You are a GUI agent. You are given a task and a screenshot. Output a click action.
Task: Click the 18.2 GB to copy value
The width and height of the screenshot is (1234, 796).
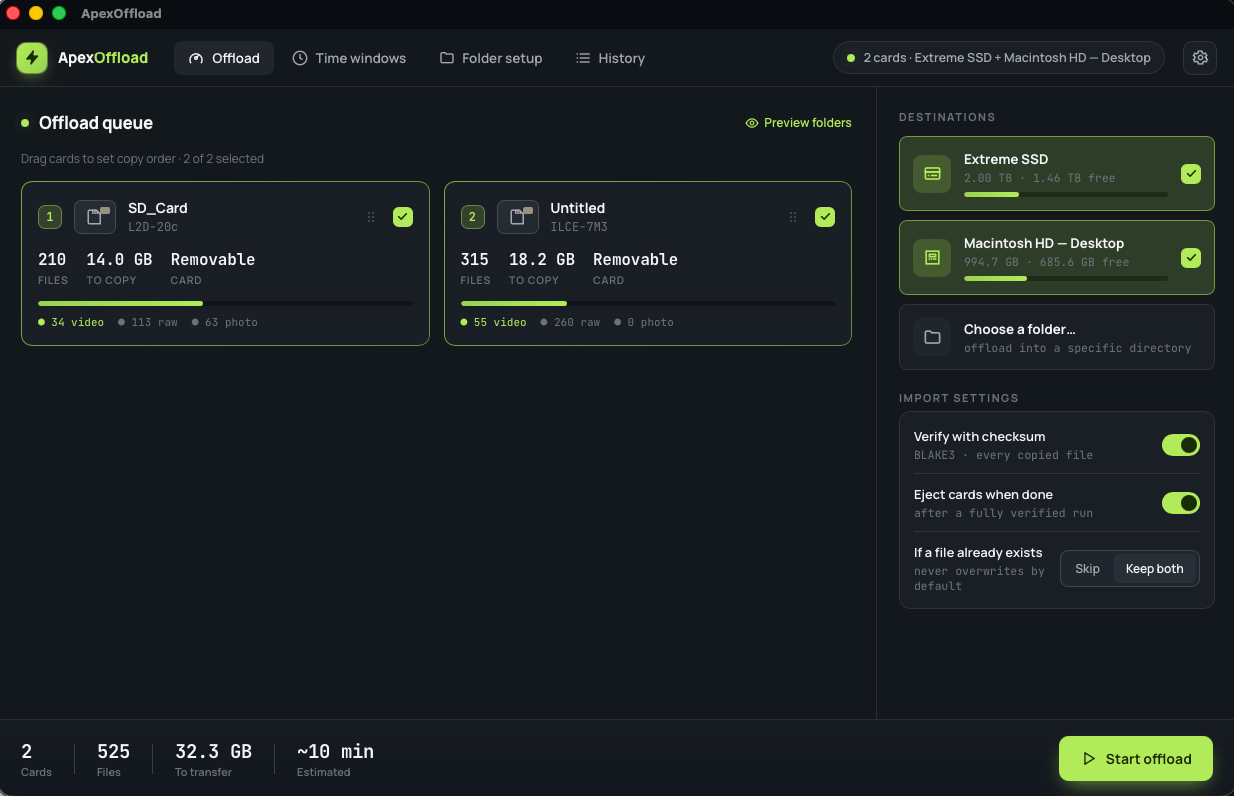pyautogui.click(x=542, y=259)
